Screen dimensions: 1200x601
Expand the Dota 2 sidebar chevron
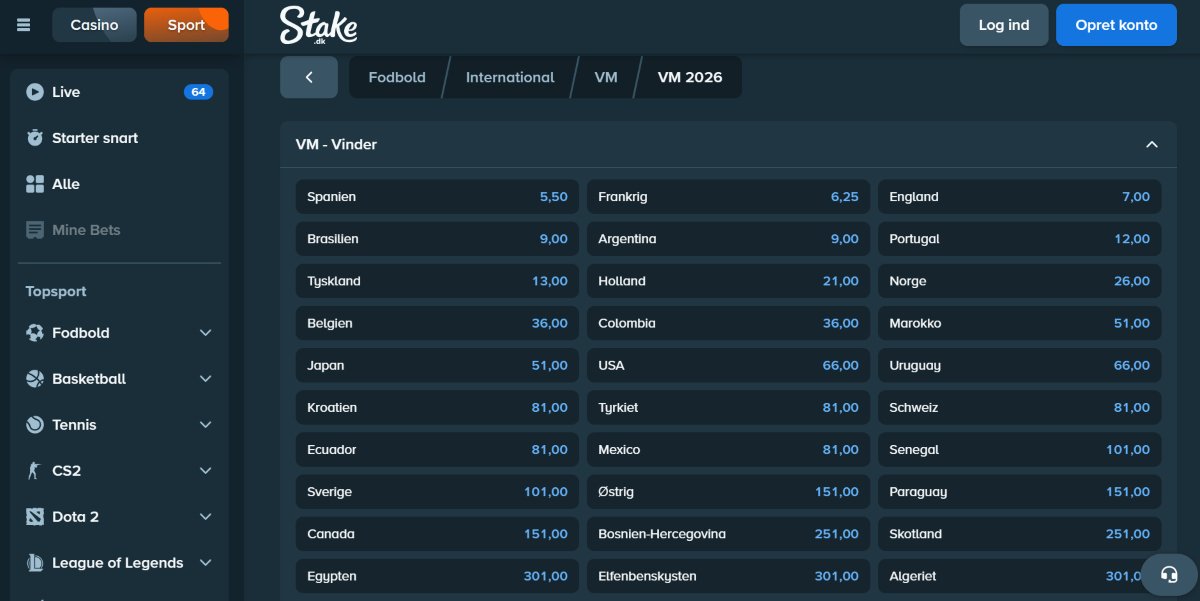coord(206,517)
